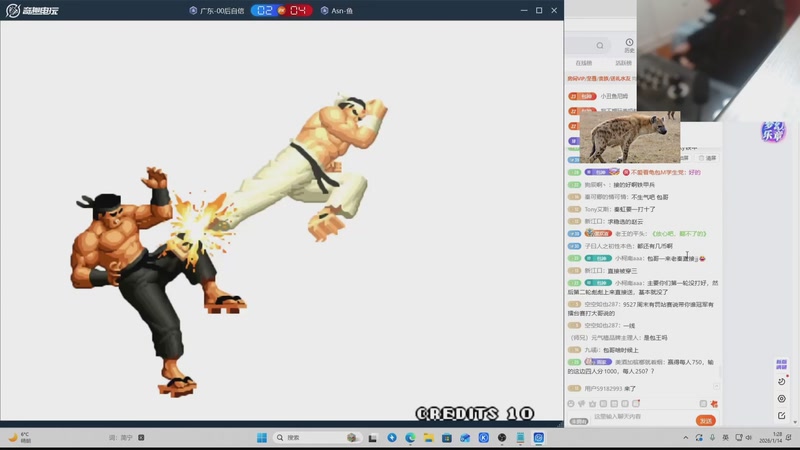Click the edit/feedback pencil icon in sidebar

(782, 416)
